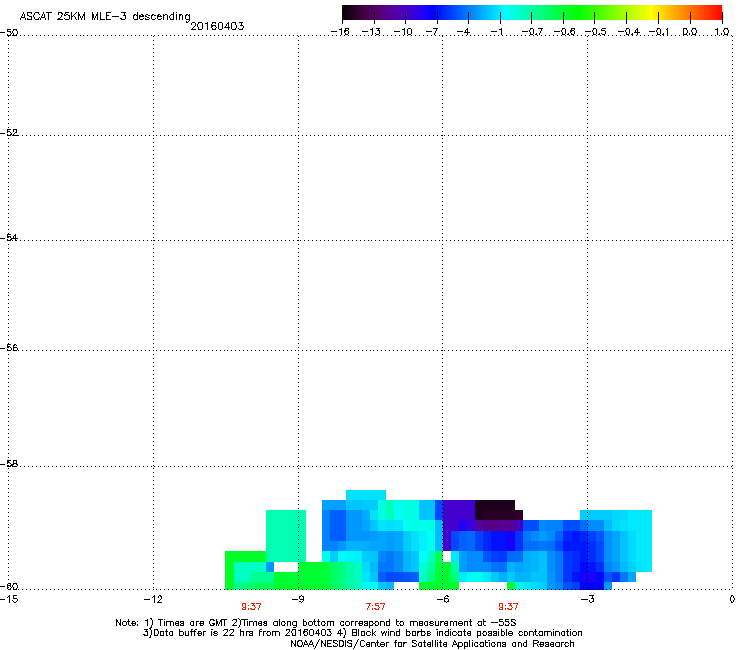Click the -0.1 color scale label

point(659,32)
